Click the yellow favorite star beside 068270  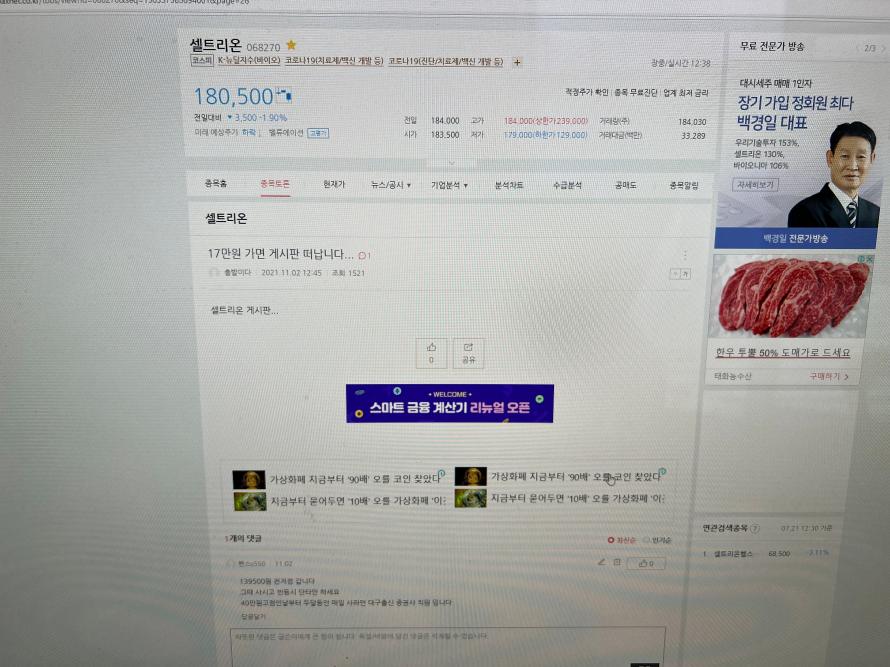pos(291,45)
